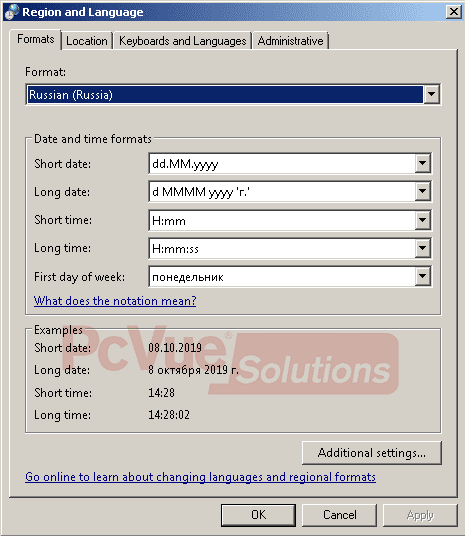Screen dimensions: 465x536
Task: Click the Region and Language globe icon
Action: click(x=12, y=12)
